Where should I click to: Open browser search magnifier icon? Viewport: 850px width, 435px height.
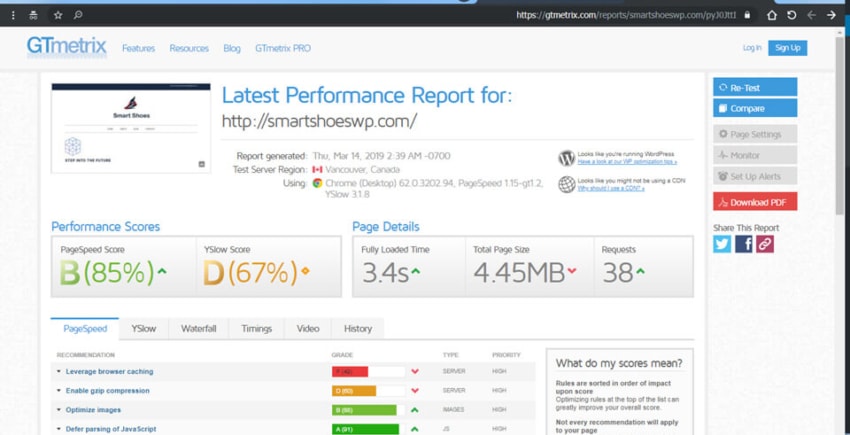pos(78,15)
